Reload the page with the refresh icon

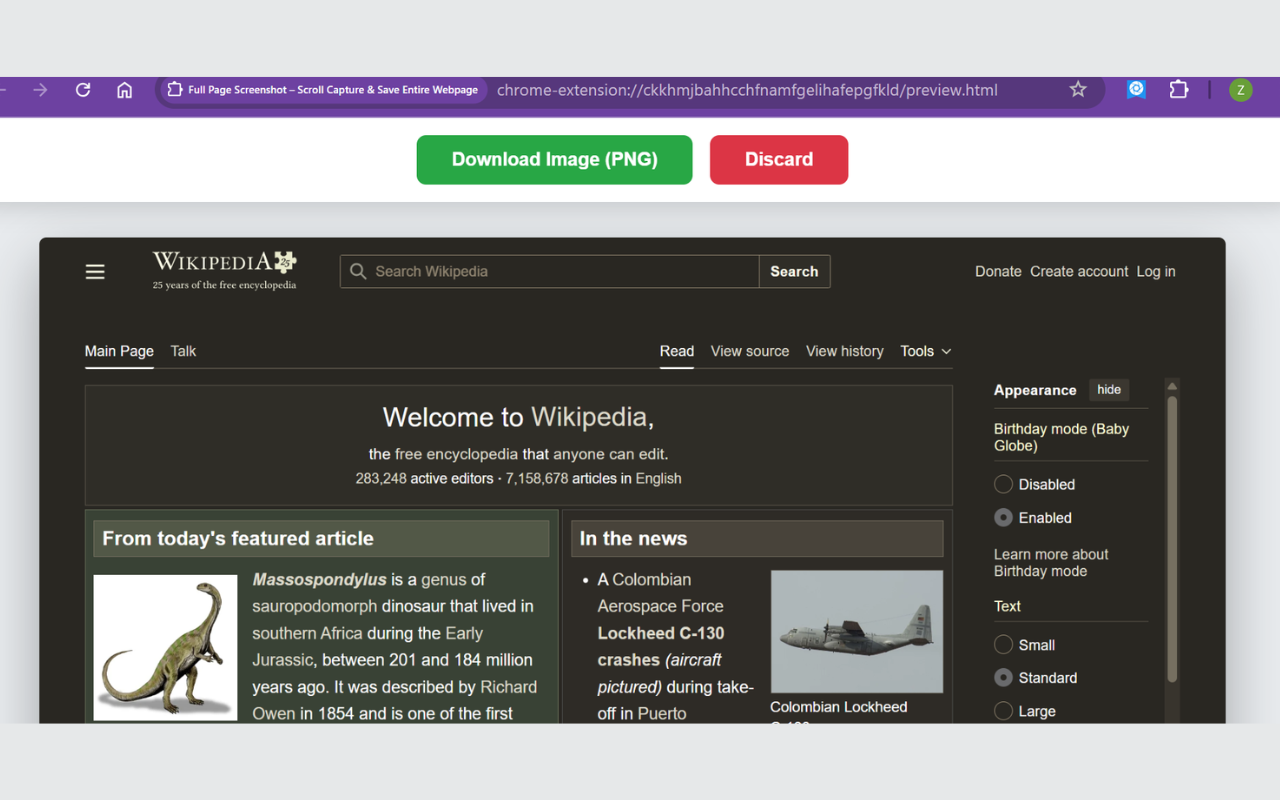coord(83,90)
